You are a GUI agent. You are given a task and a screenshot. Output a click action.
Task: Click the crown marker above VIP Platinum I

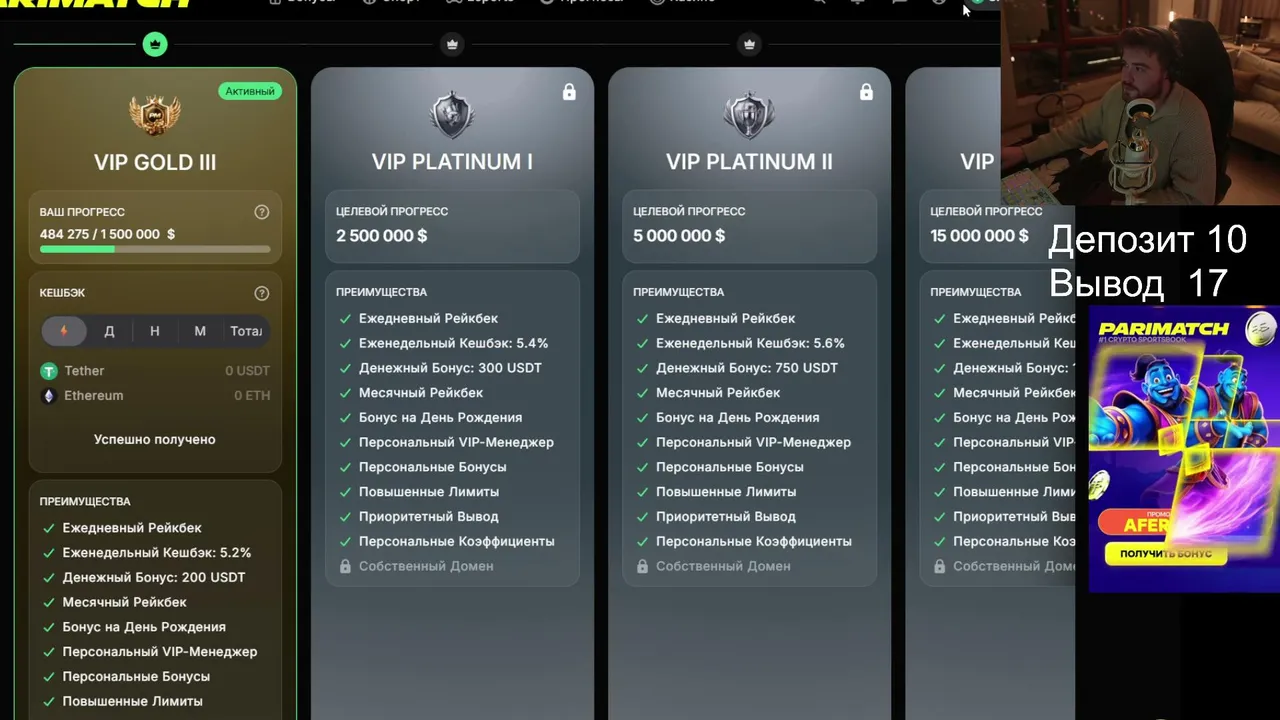452,44
